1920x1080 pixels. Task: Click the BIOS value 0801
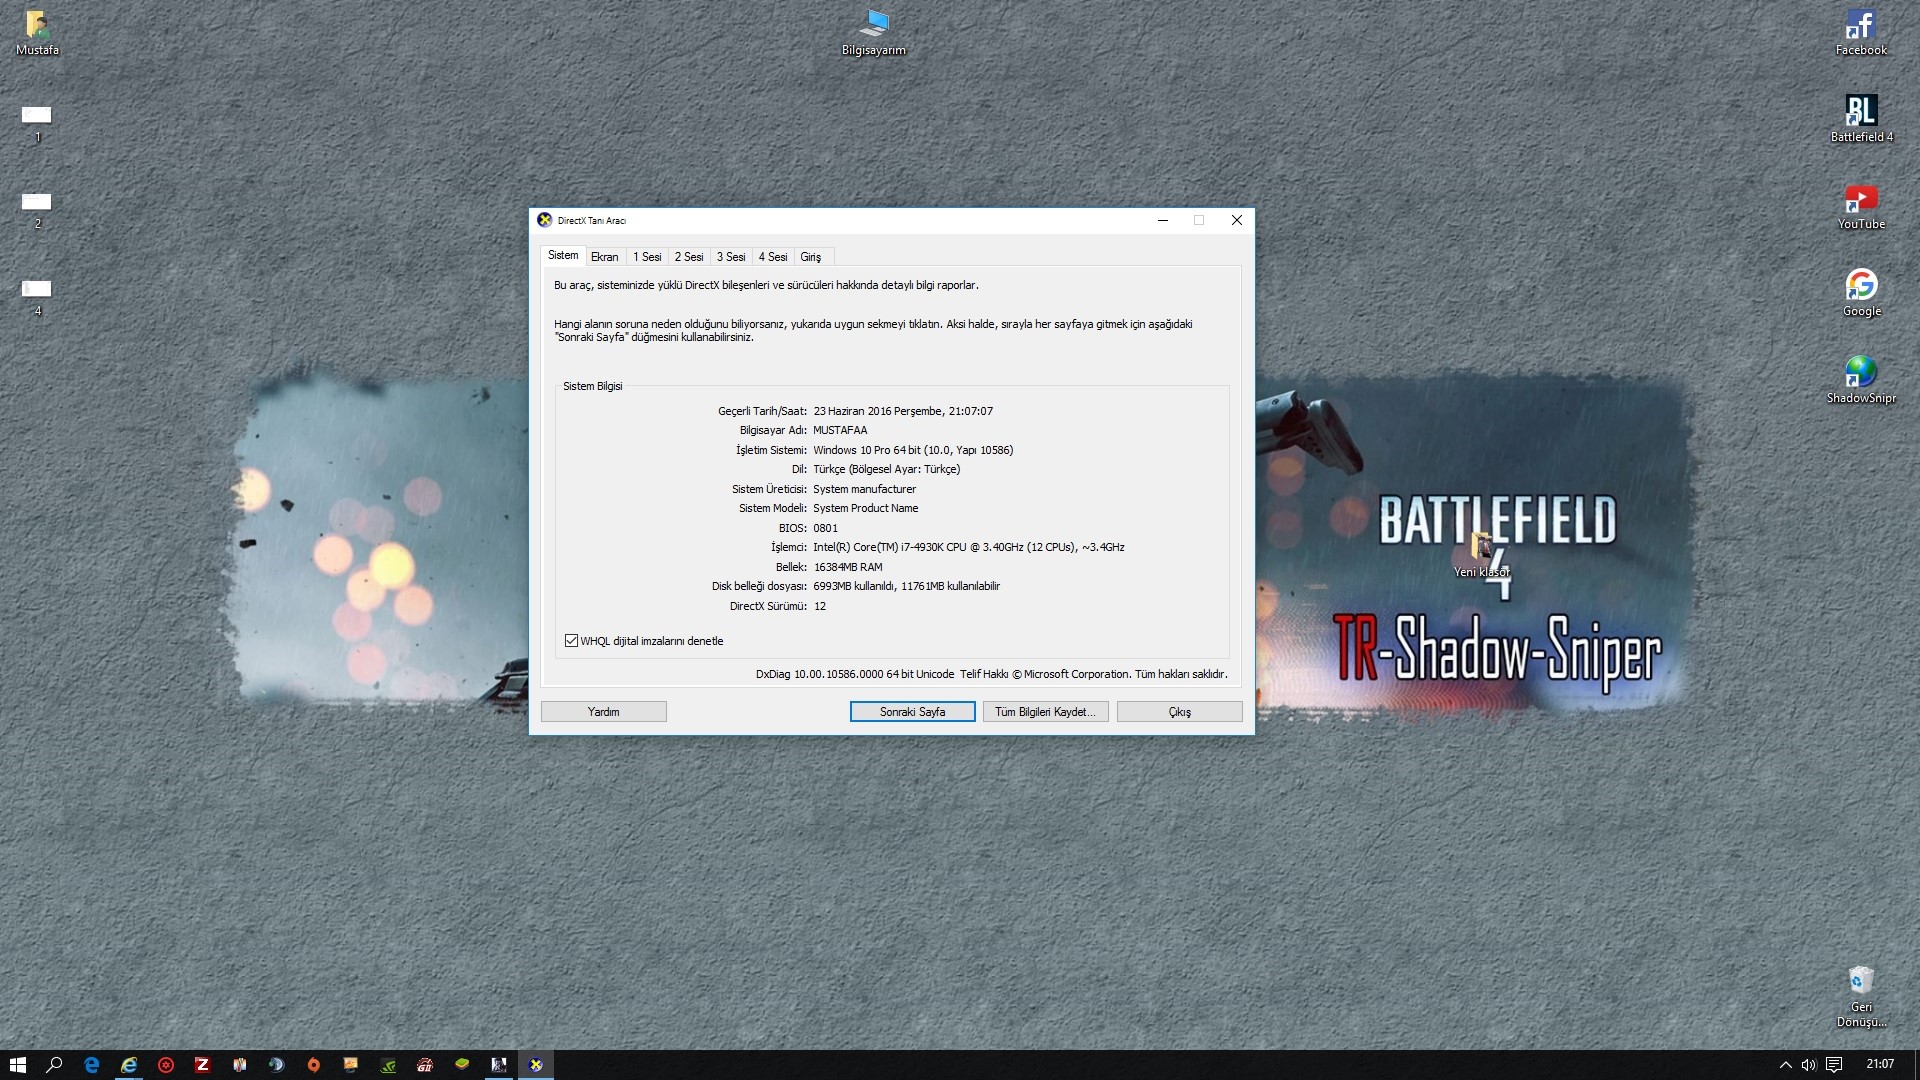click(826, 528)
